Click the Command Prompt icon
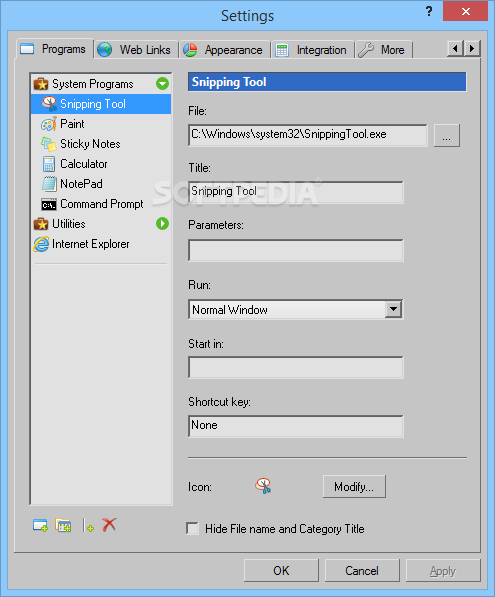This screenshot has height=597, width=495. click(x=49, y=204)
